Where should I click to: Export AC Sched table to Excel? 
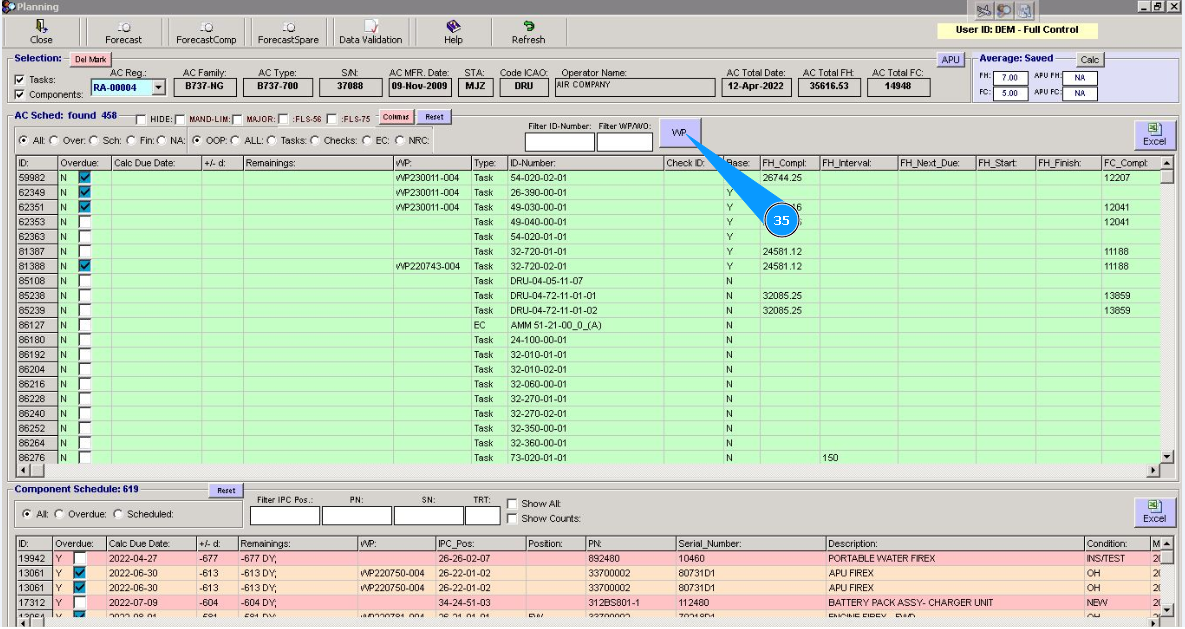1154,135
